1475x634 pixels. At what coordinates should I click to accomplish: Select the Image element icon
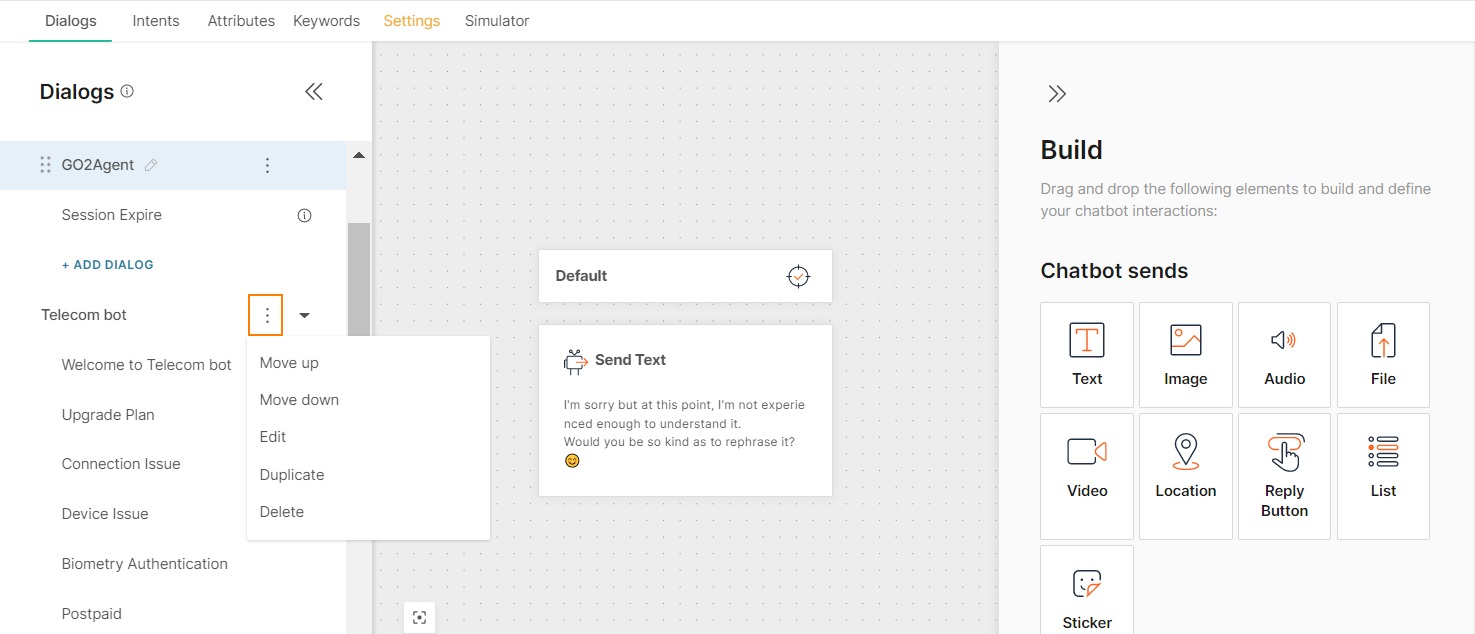click(1185, 341)
